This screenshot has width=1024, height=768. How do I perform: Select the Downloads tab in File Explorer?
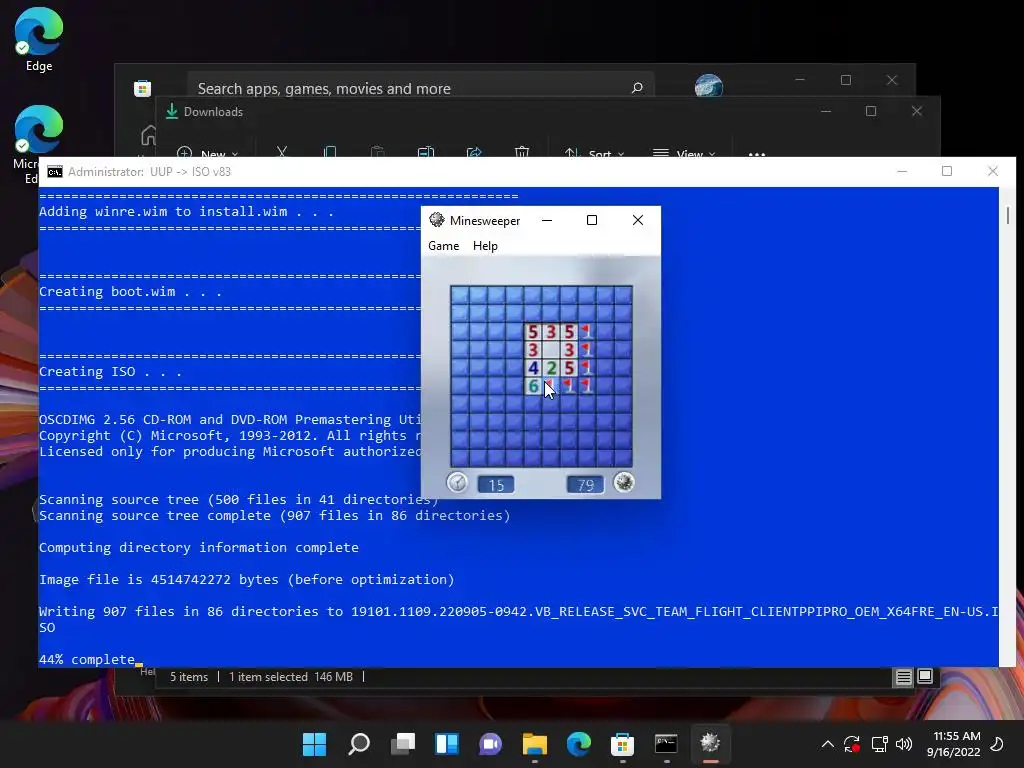point(204,112)
